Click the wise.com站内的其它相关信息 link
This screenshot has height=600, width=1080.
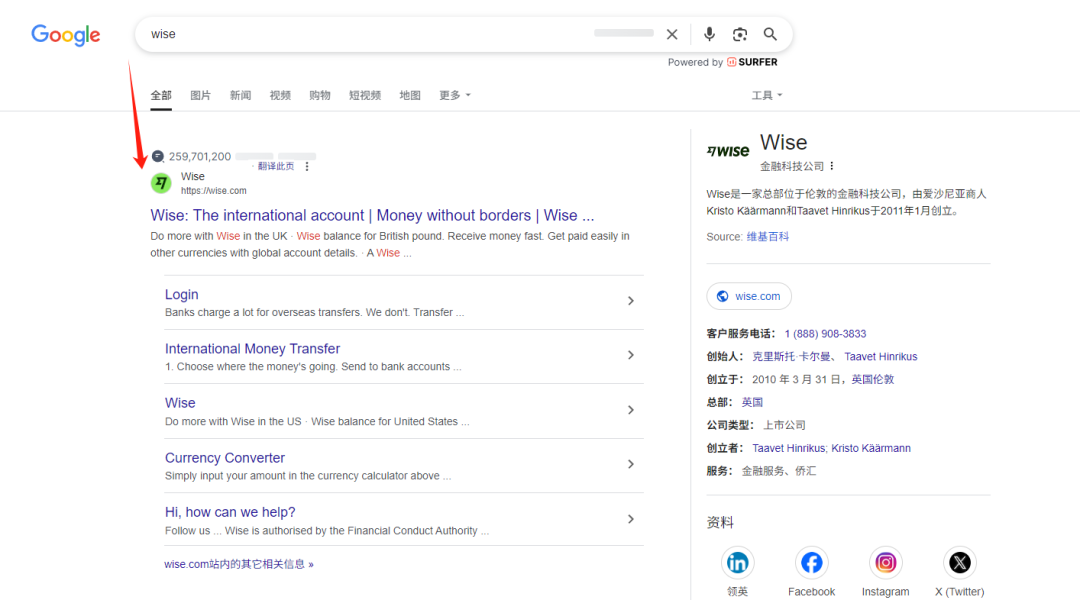click(238, 564)
